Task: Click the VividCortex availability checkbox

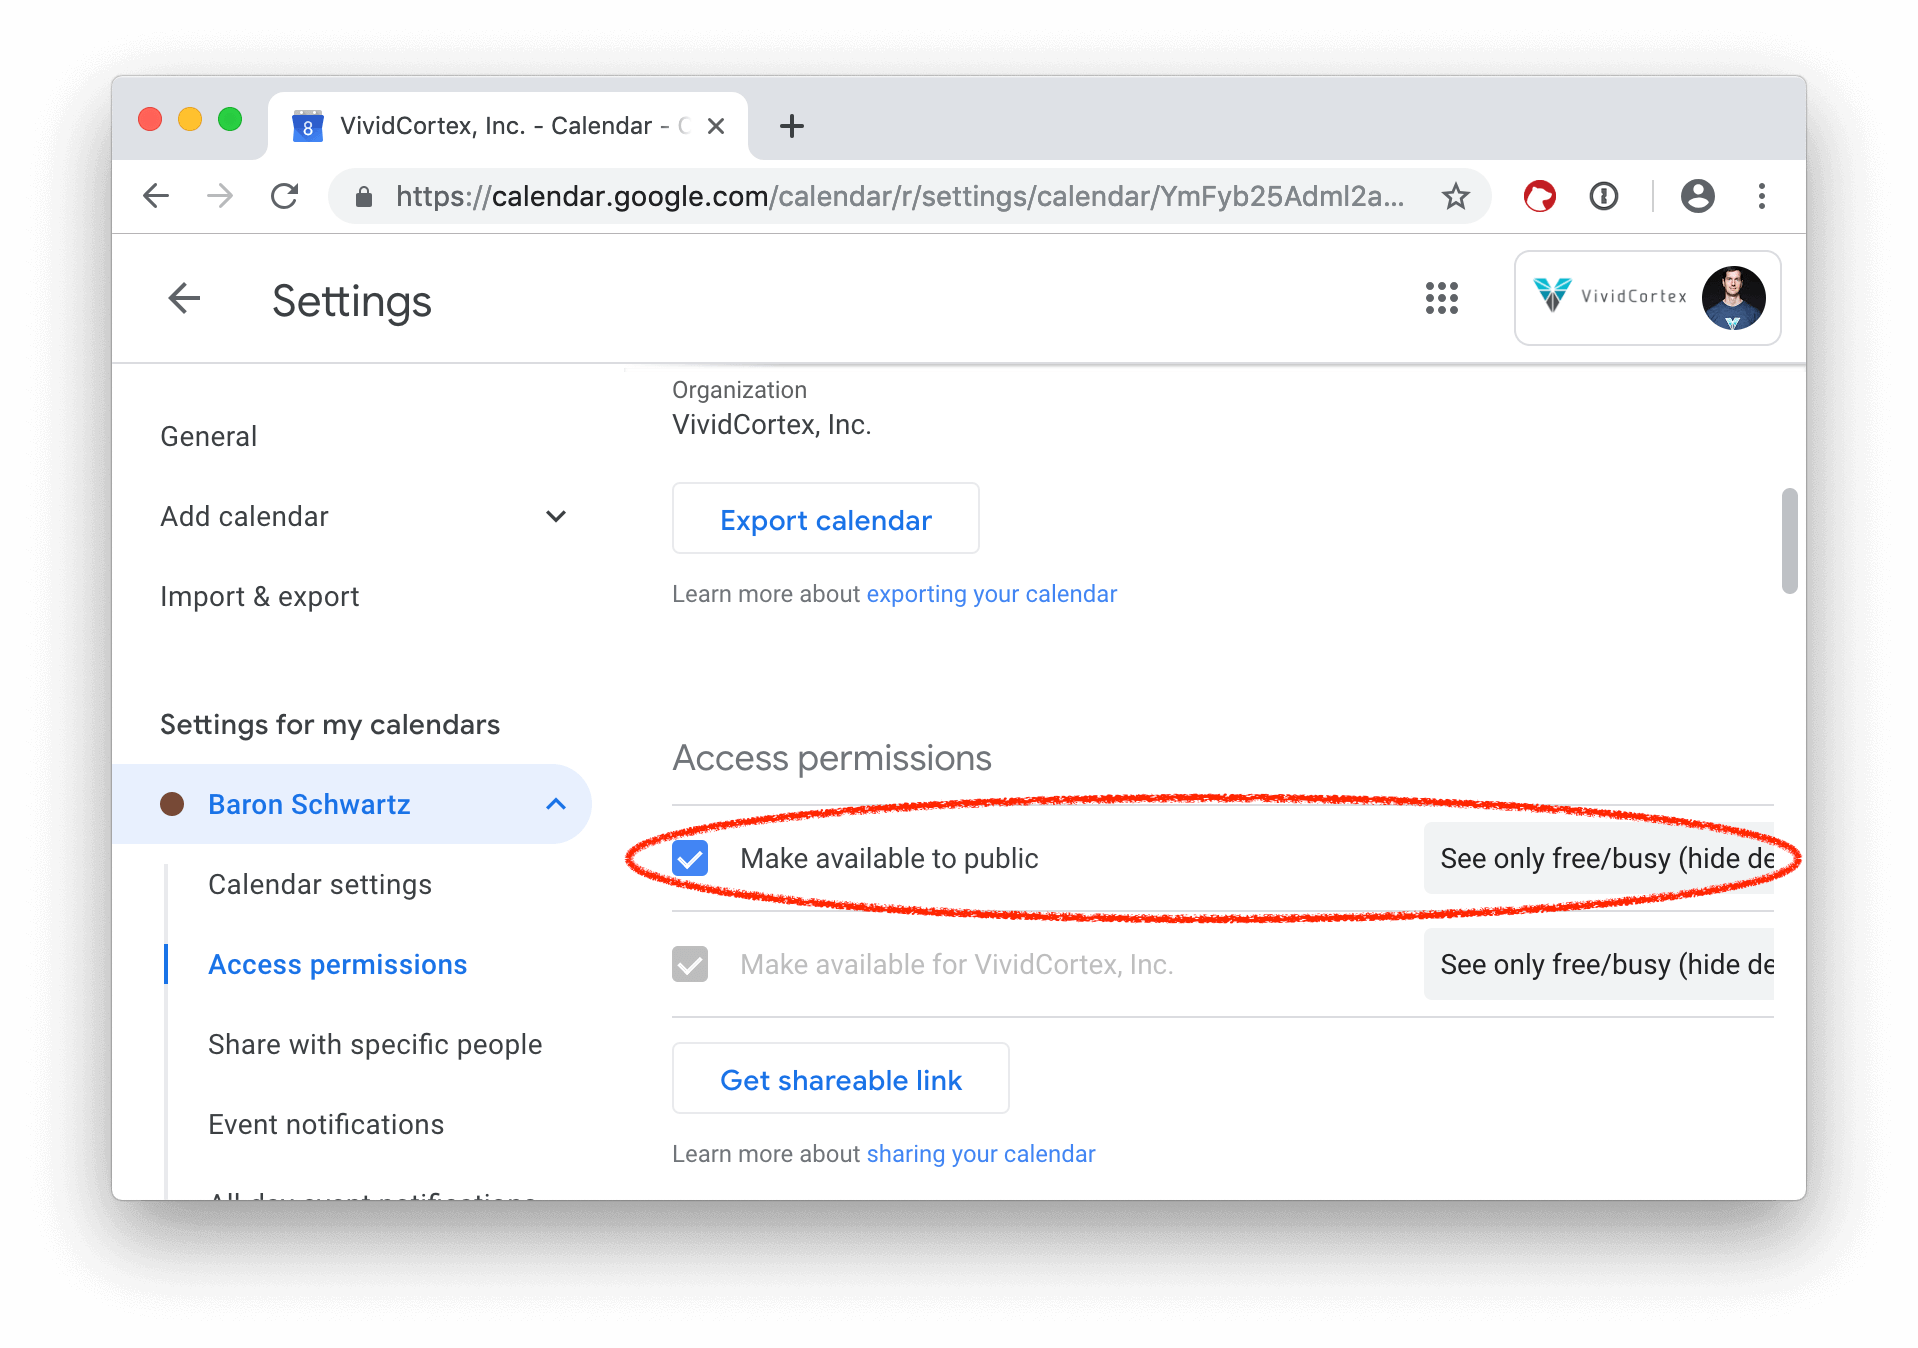Action: pyautogui.click(x=690, y=964)
